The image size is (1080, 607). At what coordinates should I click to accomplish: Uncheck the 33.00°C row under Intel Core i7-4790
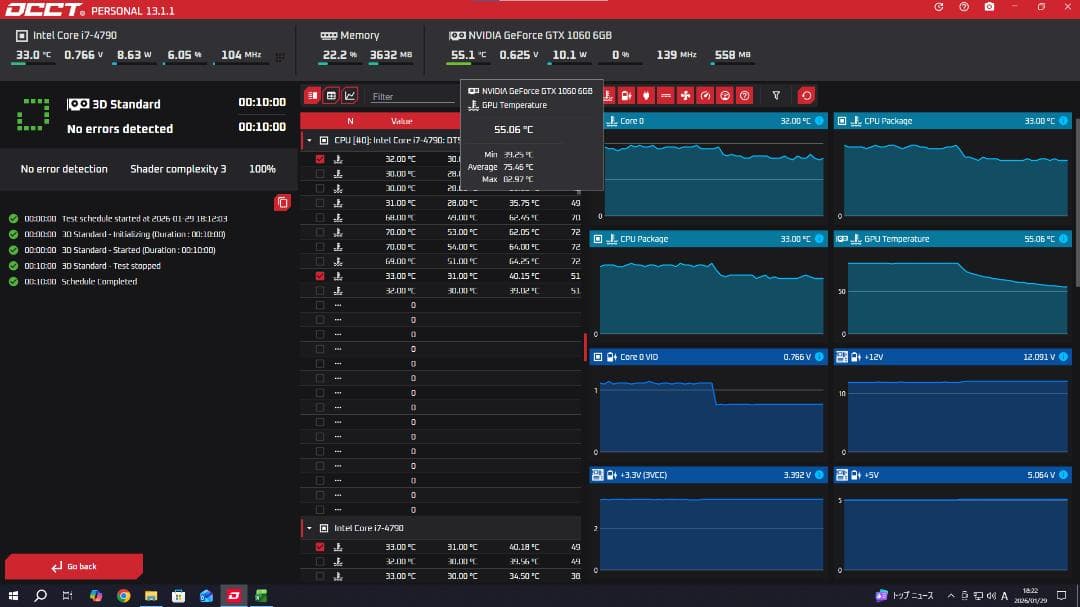pyautogui.click(x=320, y=547)
